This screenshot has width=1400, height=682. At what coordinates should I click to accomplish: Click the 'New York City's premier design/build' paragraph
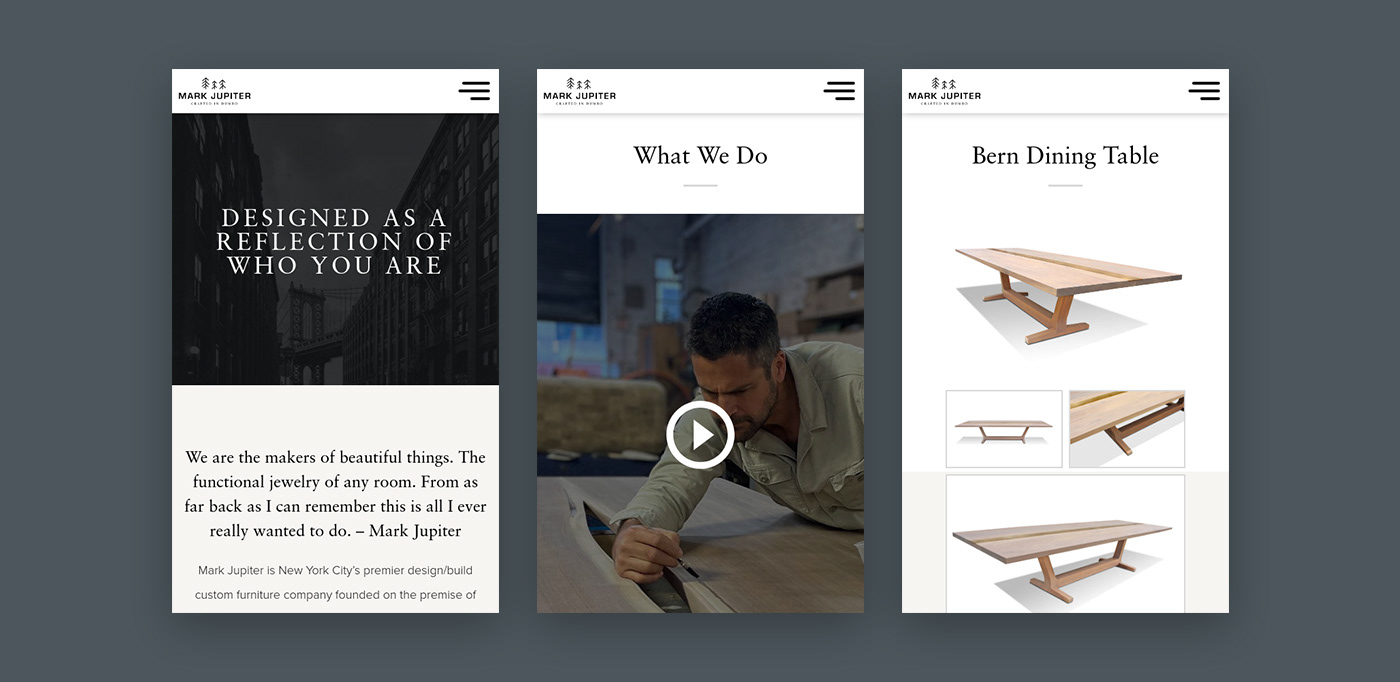click(335, 583)
